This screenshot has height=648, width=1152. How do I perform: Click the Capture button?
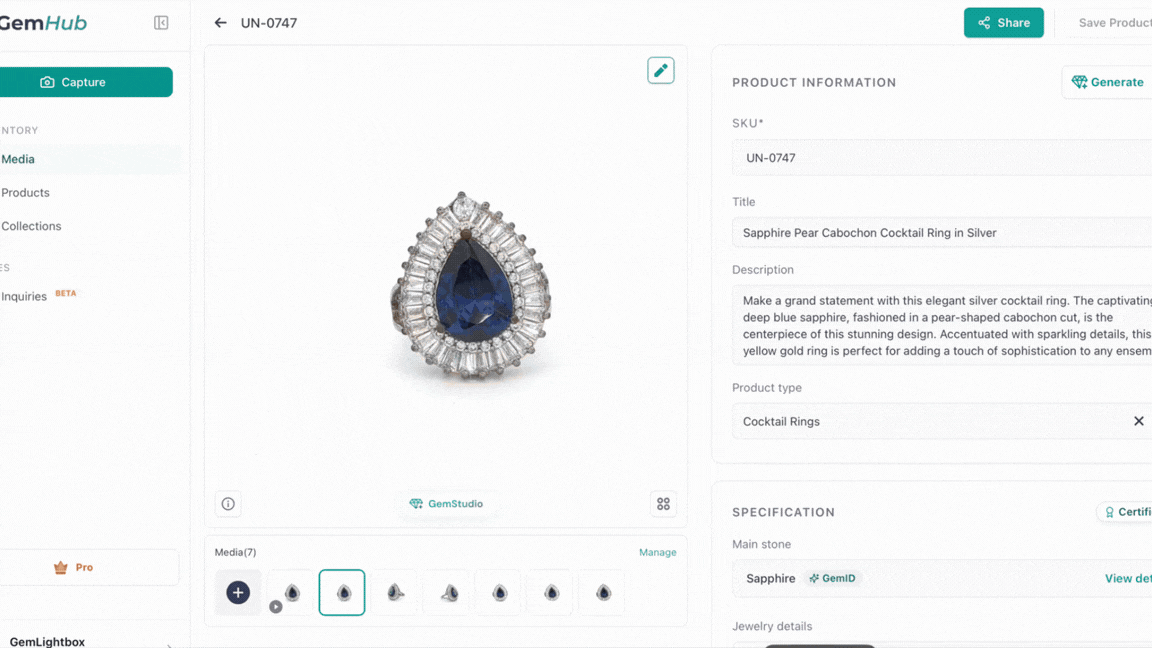[x=86, y=82]
